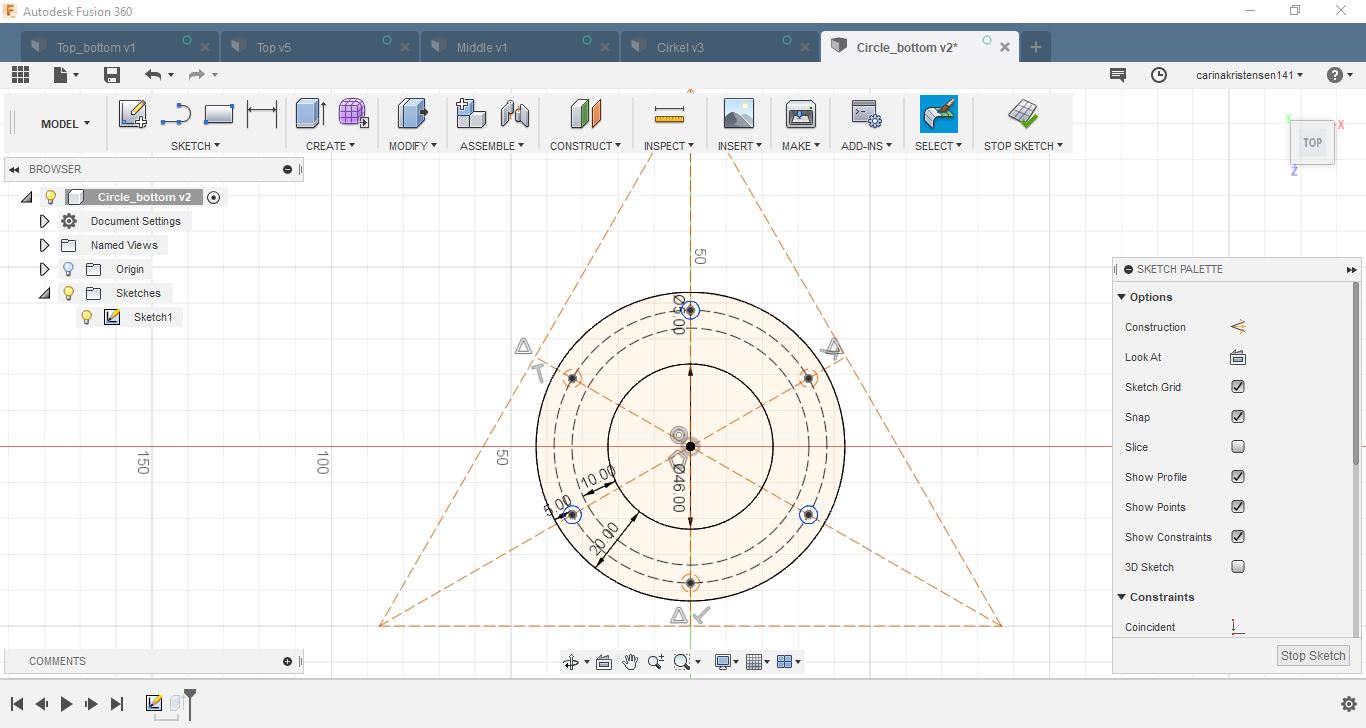Image resolution: width=1366 pixels, height=728 pixels.
Task: Click the Zoom Window magnifier icon
Action: tap(682, 662)
